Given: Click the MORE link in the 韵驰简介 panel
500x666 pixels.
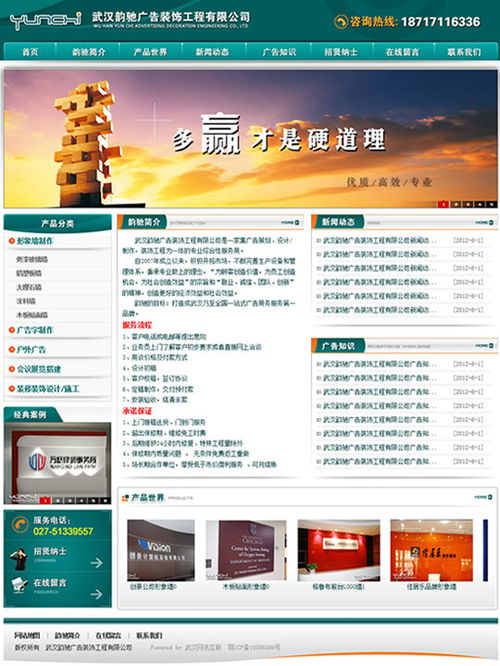Looking at the screenshot, I should pyautogui.click(x=290, y=223).
